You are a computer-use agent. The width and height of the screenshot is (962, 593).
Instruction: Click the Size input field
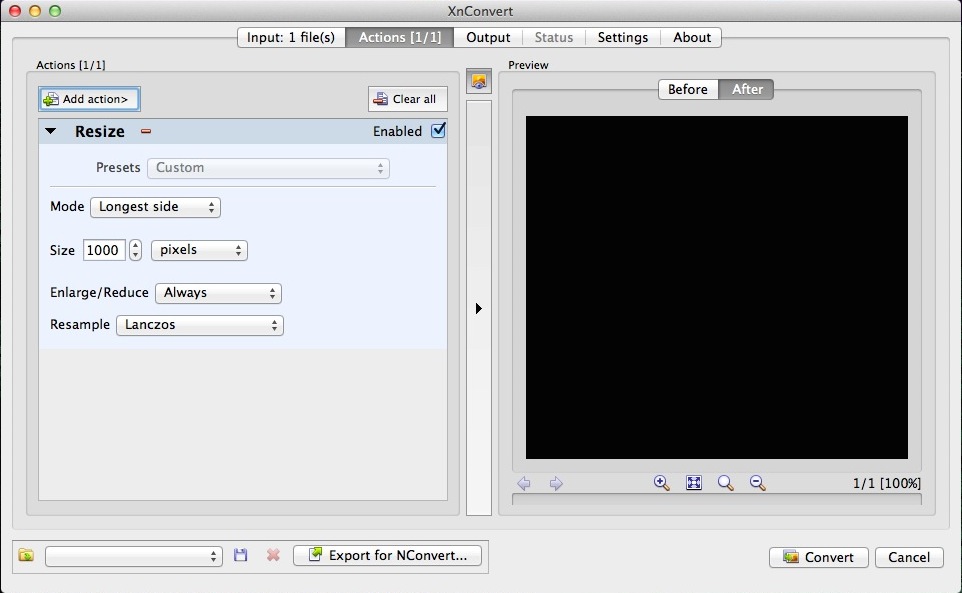click(x=103, y=250)
